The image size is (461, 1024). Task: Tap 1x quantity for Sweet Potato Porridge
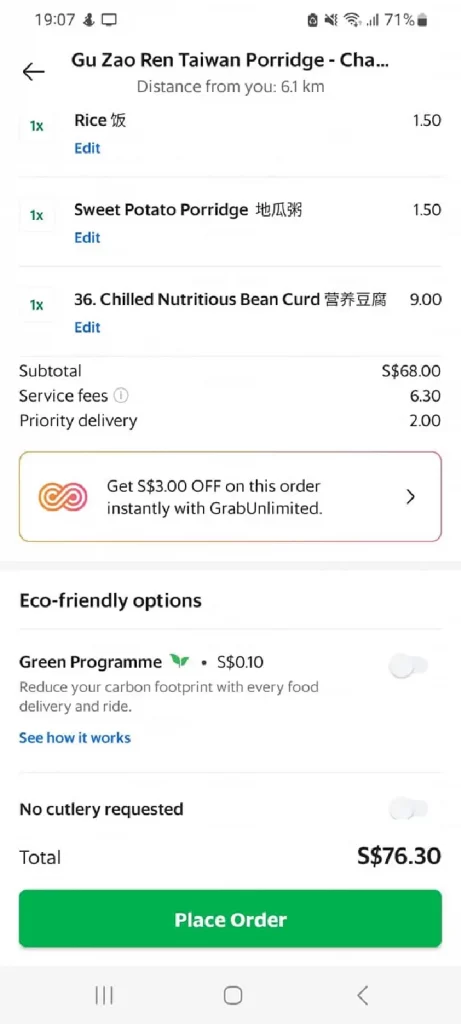(37, 216)
